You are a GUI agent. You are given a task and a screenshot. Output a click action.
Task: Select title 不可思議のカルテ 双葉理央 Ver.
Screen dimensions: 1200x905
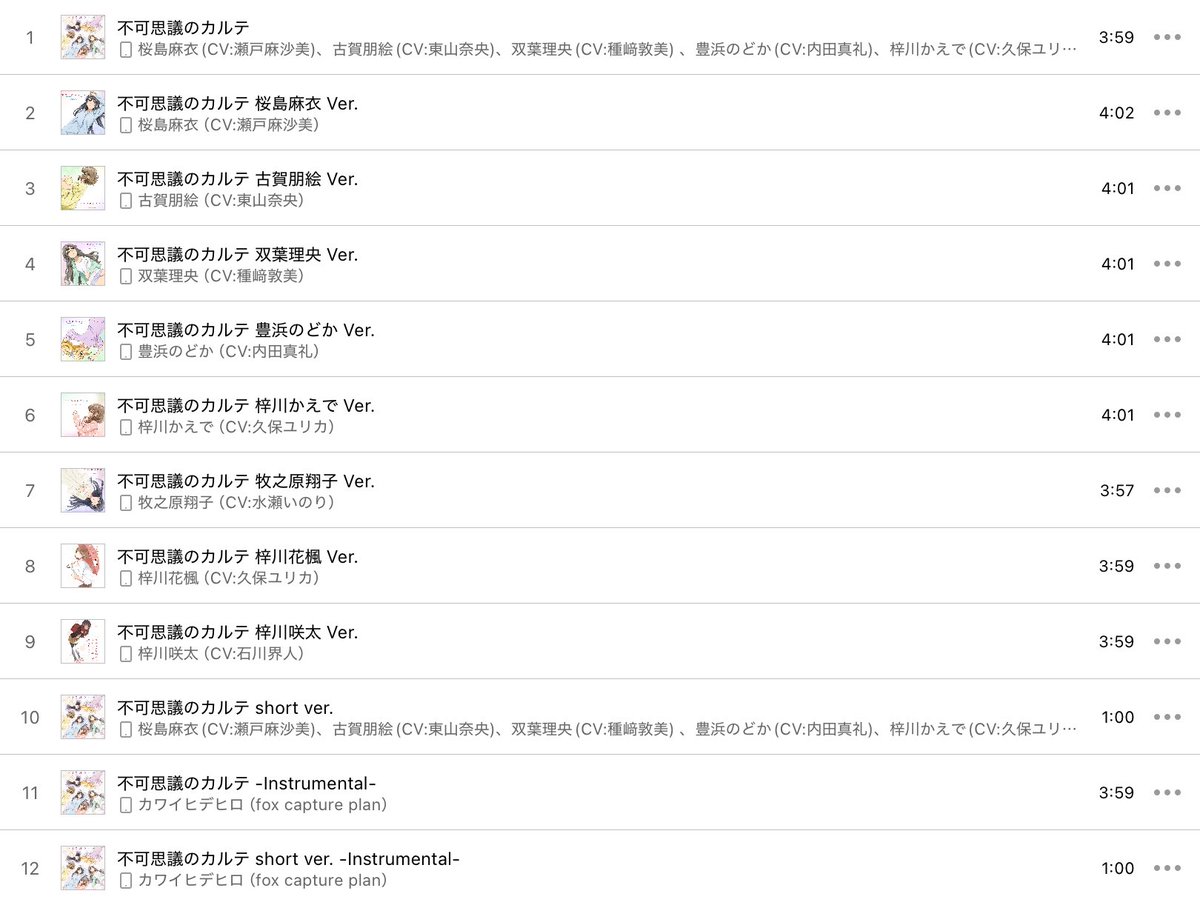click(x=237, y=254)
